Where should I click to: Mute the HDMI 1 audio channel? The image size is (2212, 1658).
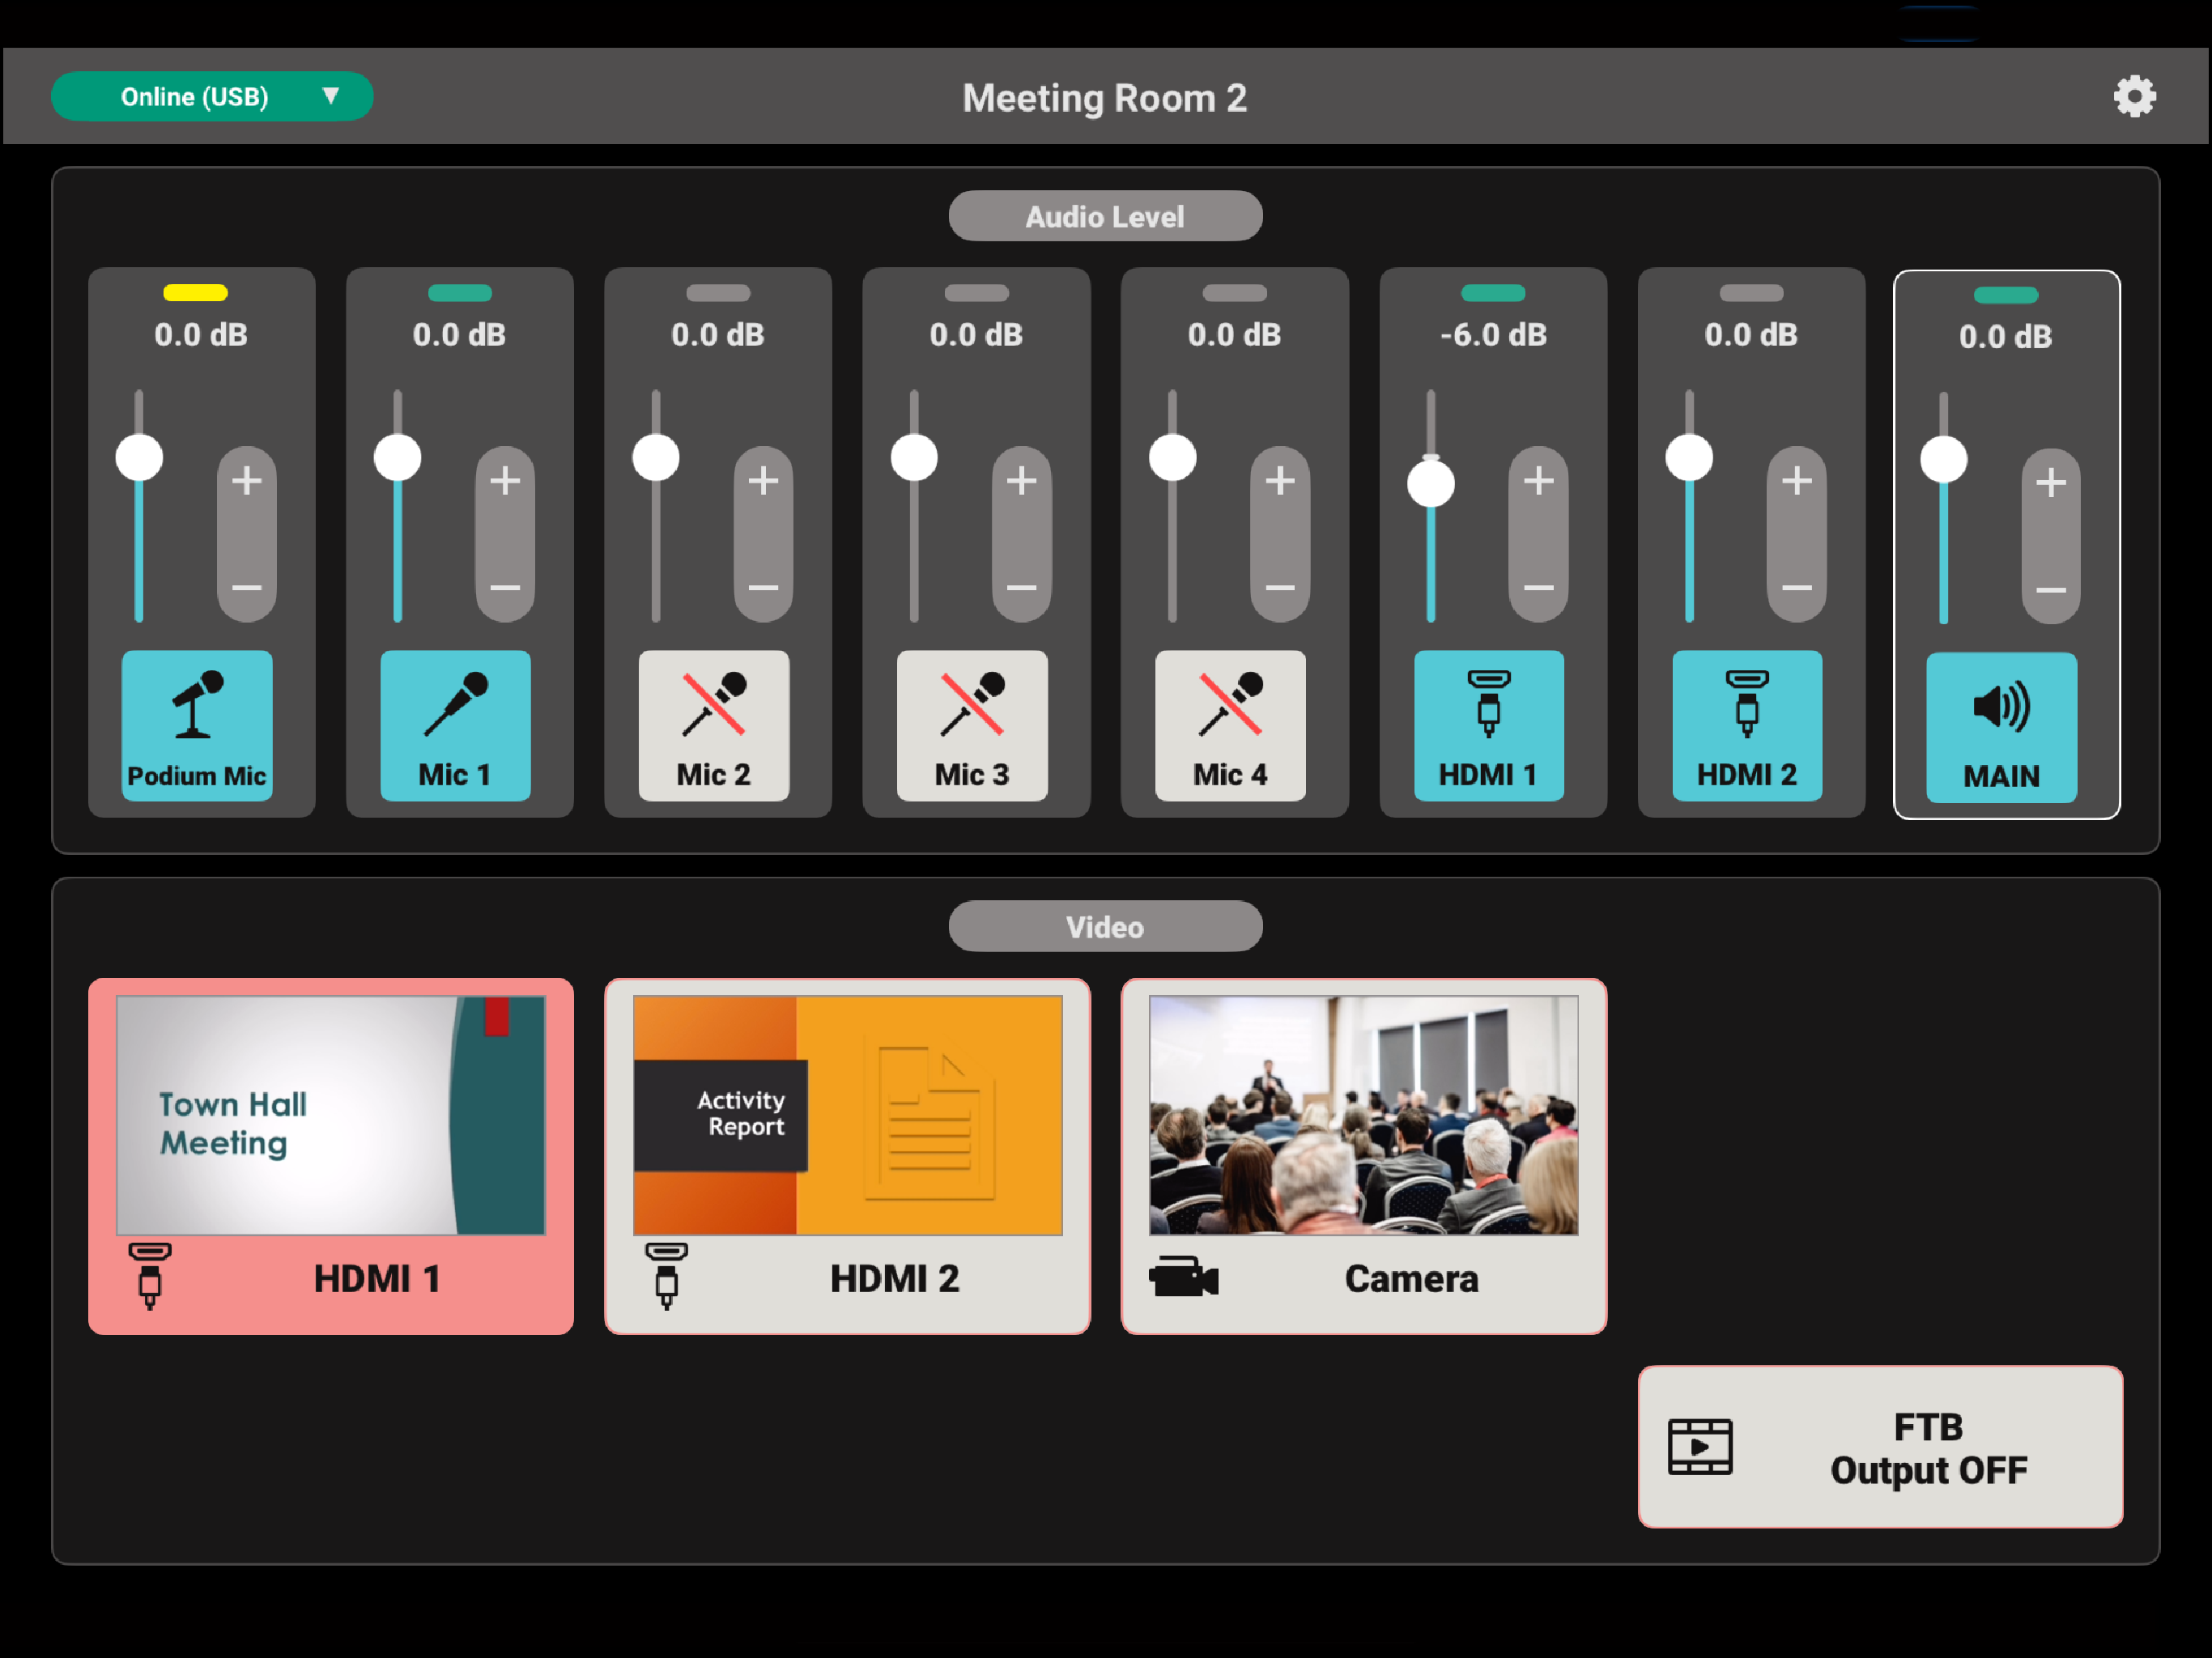pyautogui.click(x=1488, y=725)
